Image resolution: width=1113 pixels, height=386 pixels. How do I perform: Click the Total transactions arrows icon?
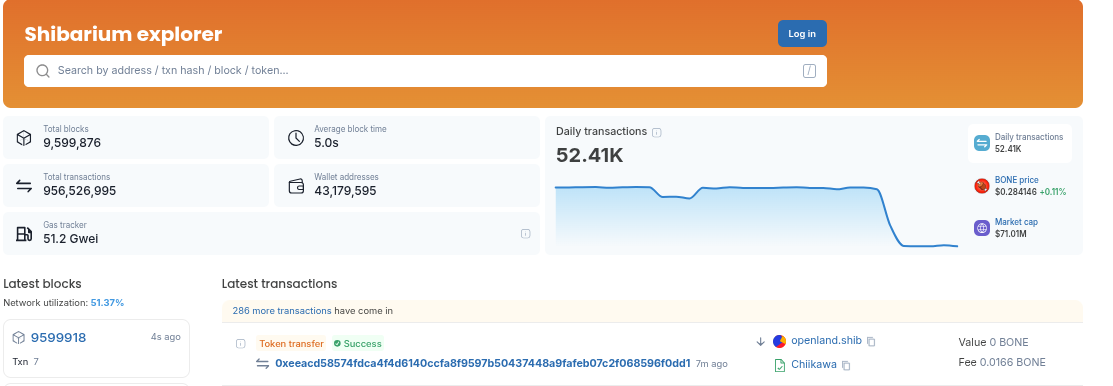tap(24, 186)
